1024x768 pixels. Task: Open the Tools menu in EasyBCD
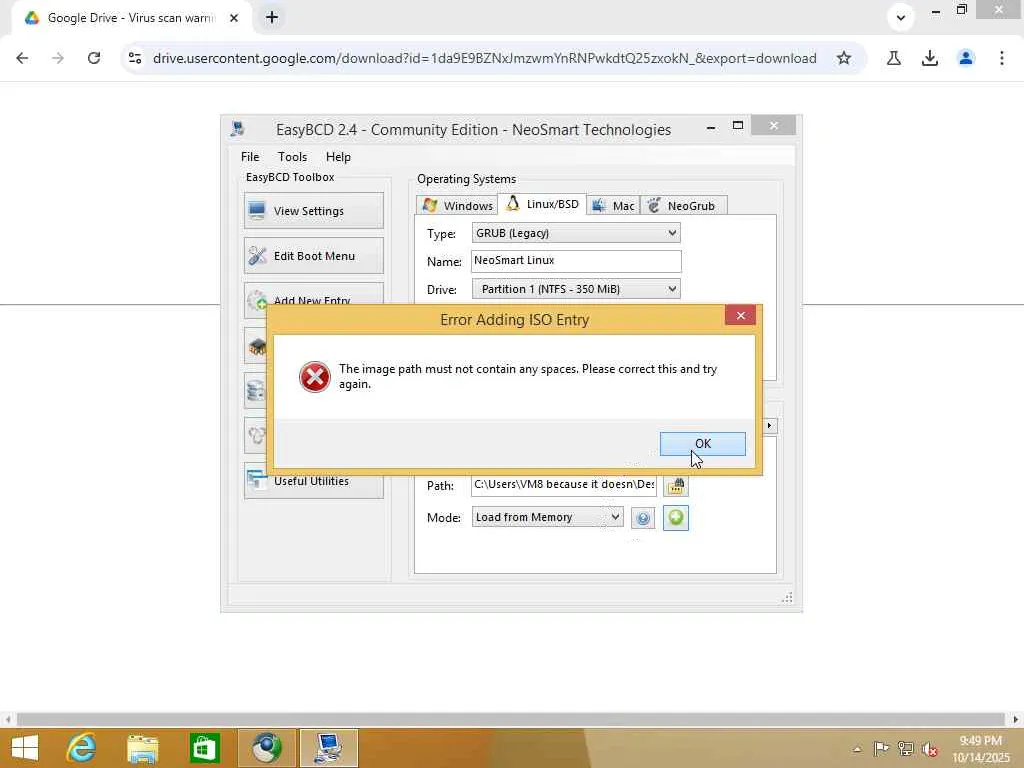[x=292, y=157]
